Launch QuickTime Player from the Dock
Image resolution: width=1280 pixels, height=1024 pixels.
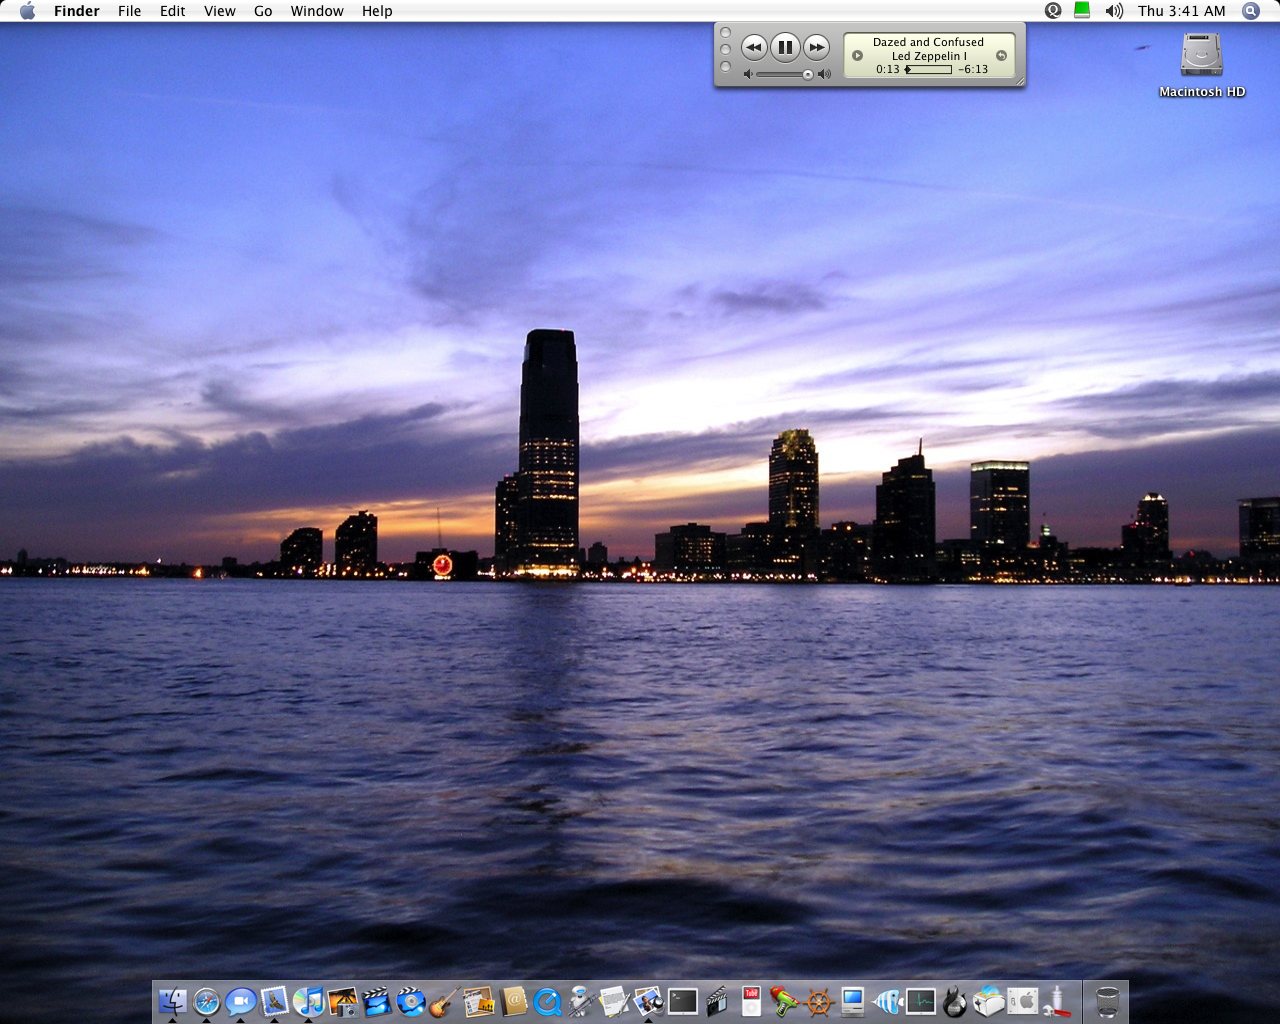[546, 1001]
